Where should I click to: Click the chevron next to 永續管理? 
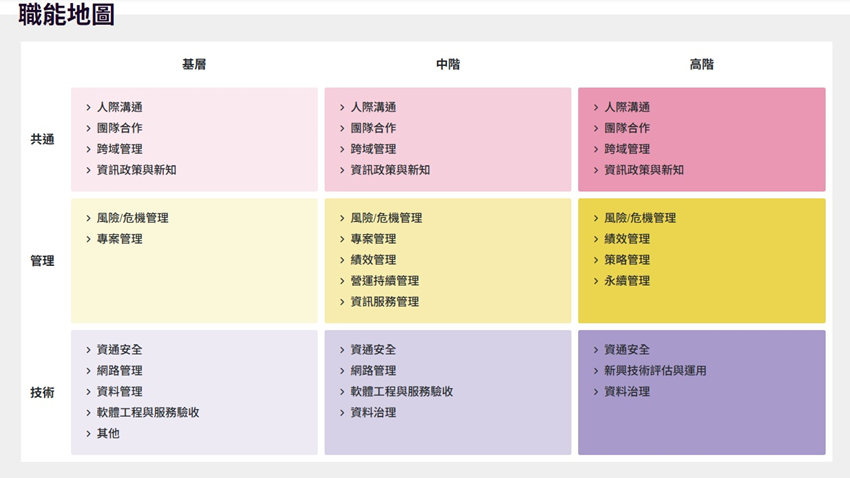594,281
